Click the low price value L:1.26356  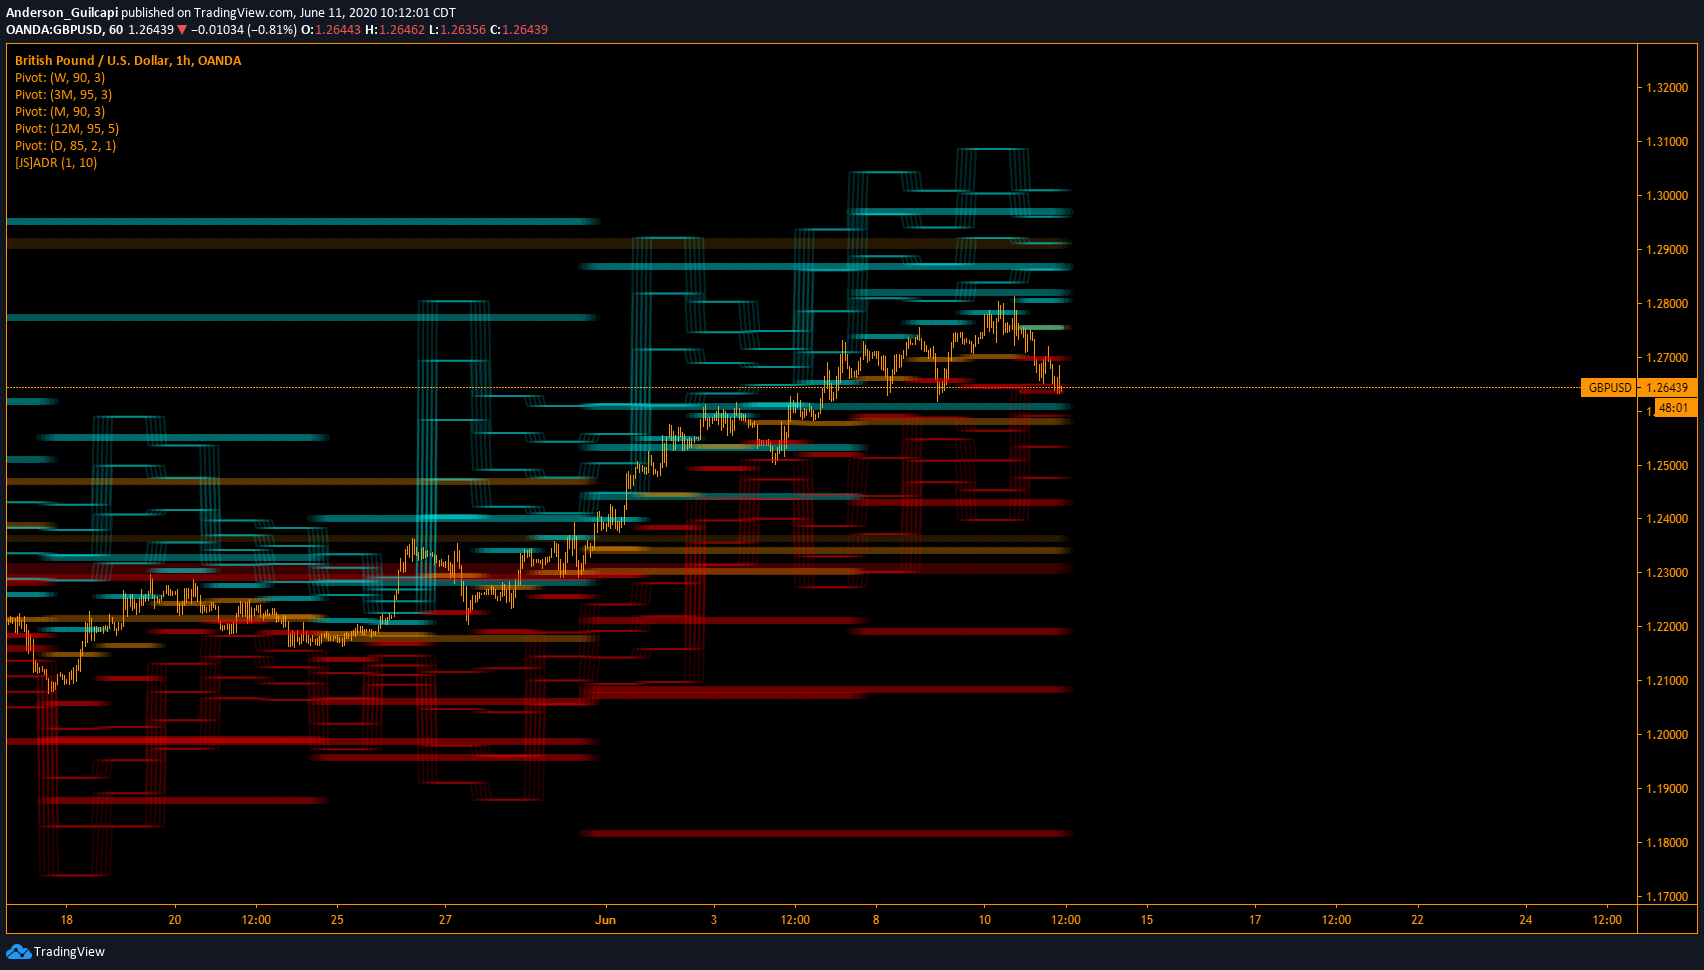pos(457,30)
